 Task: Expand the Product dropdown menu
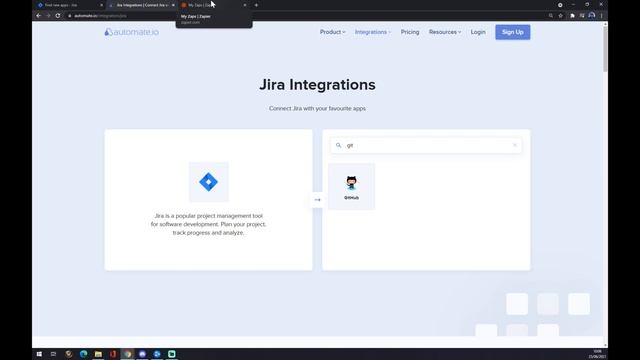tap(332, 32)
